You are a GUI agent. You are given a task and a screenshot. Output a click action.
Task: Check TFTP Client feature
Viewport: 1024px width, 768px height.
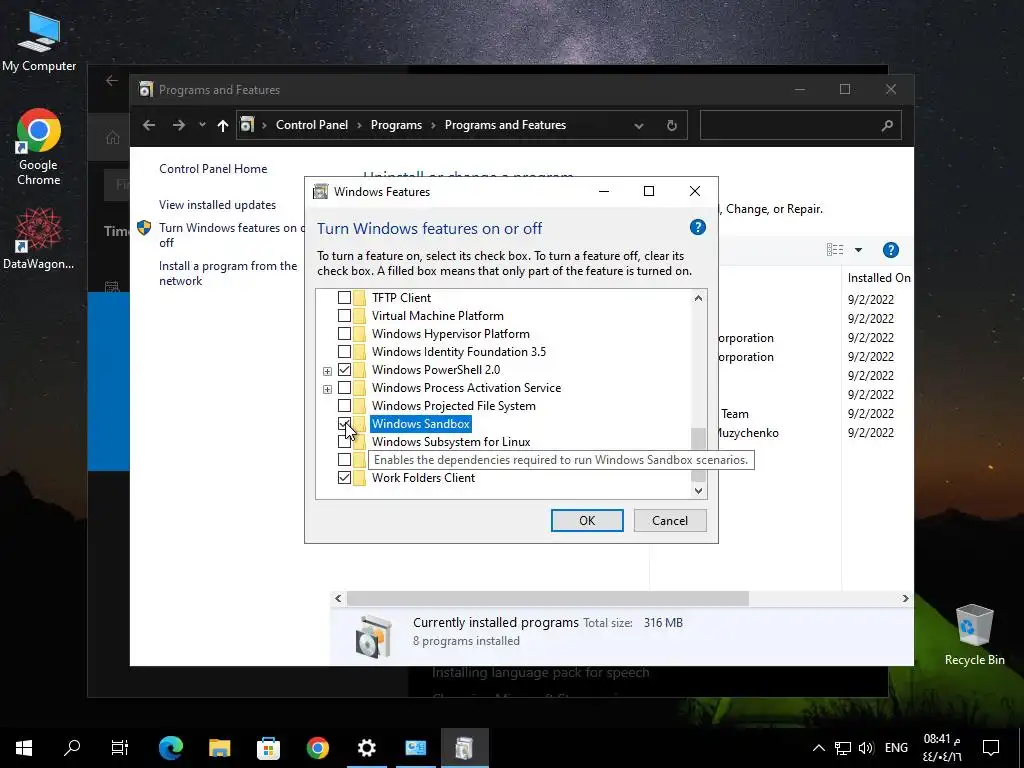pos(344,298)
